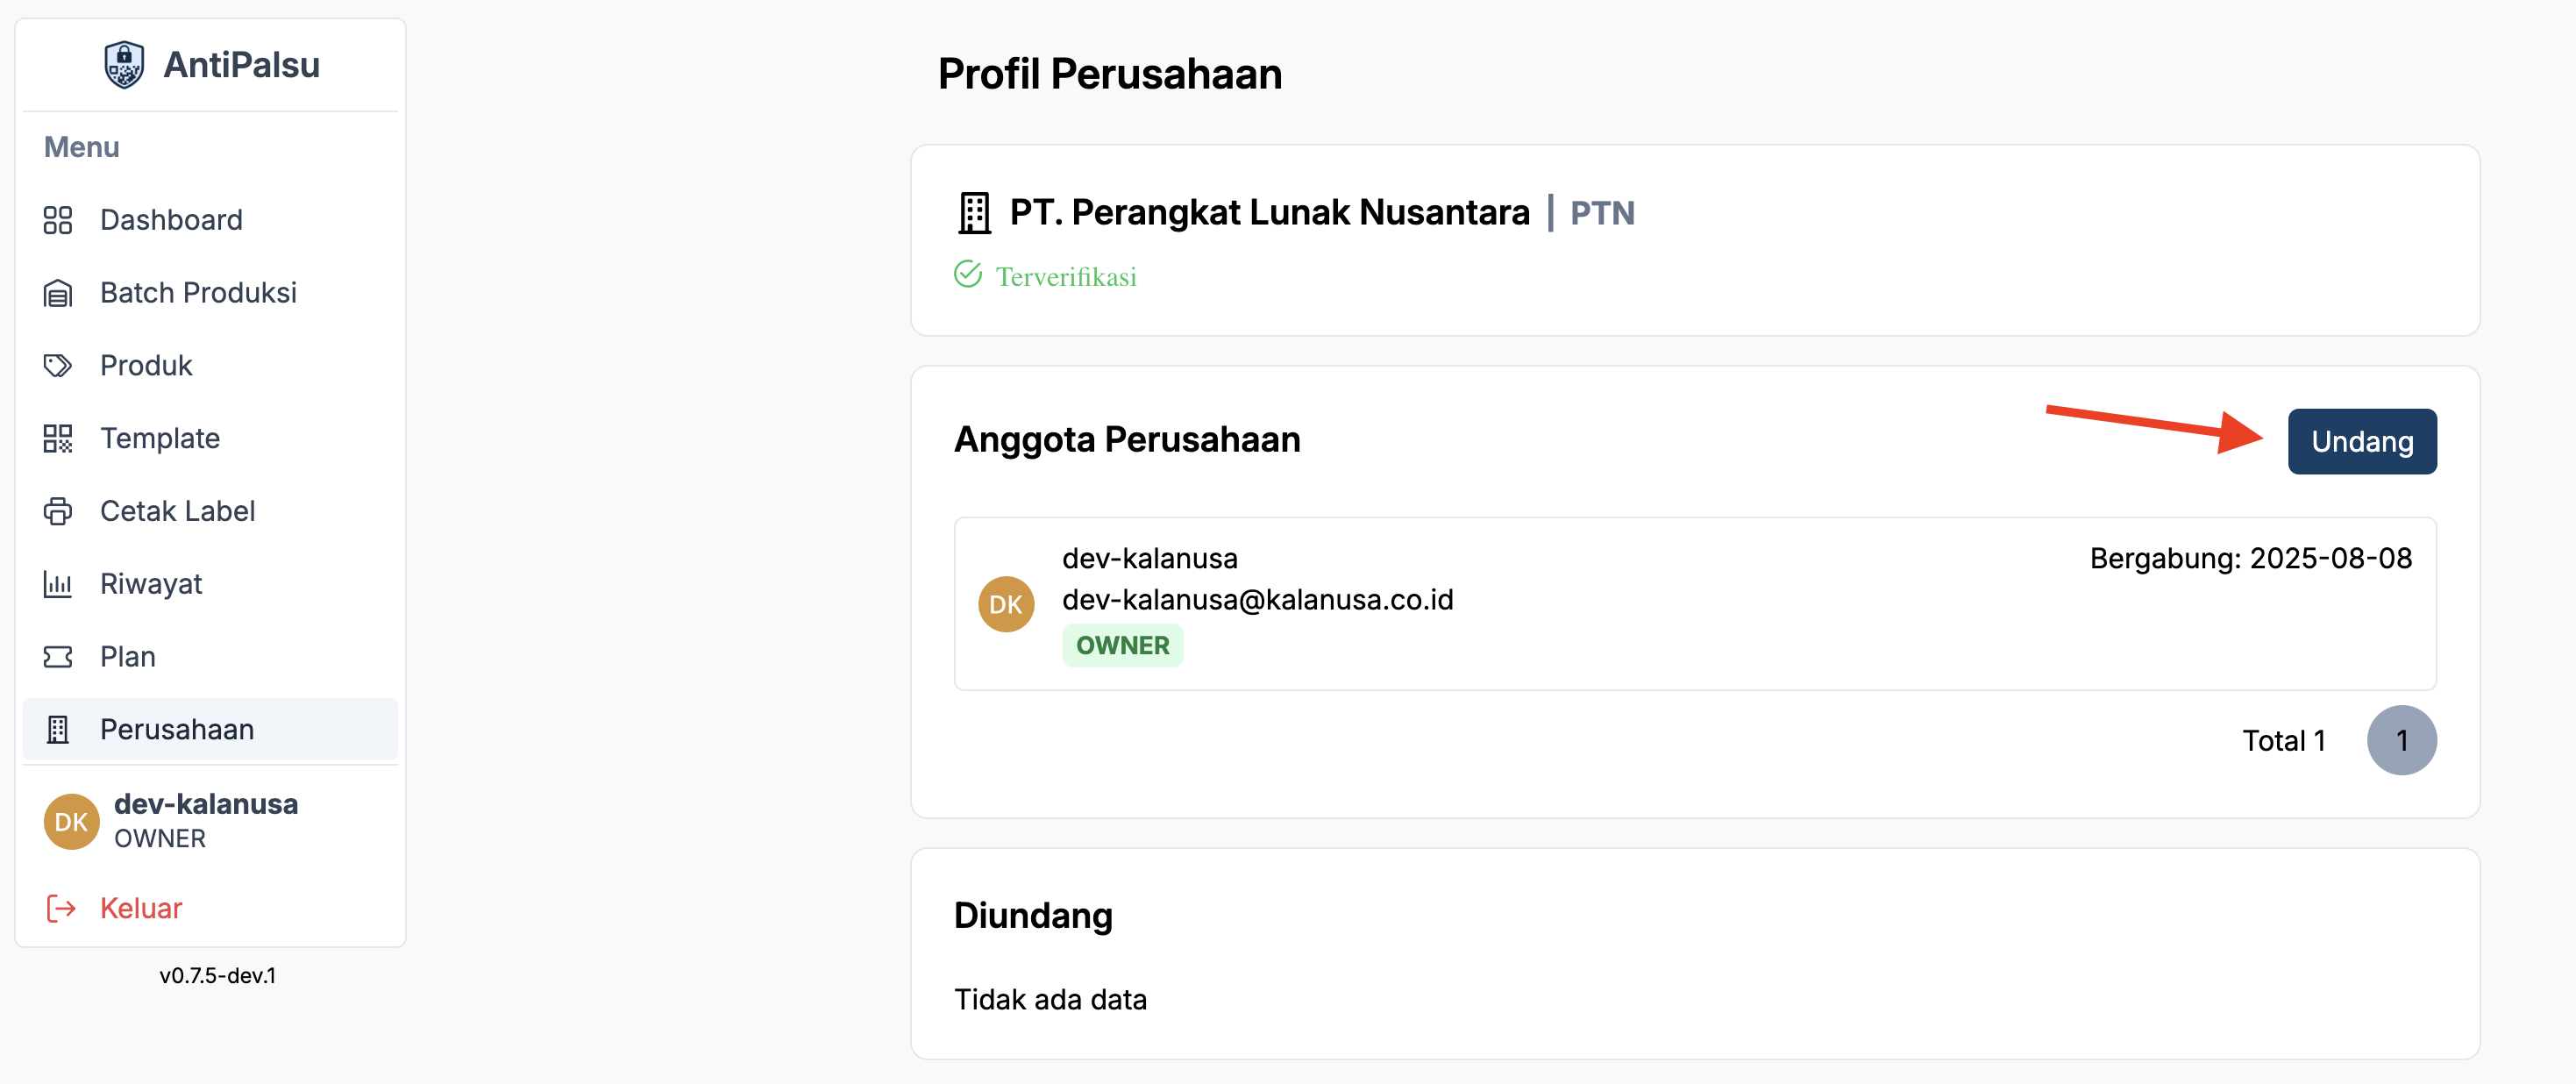Viewport: 2576px width, 1084px height.
Task: Select the Perusahaan menu item
Action: coord(177,730)
